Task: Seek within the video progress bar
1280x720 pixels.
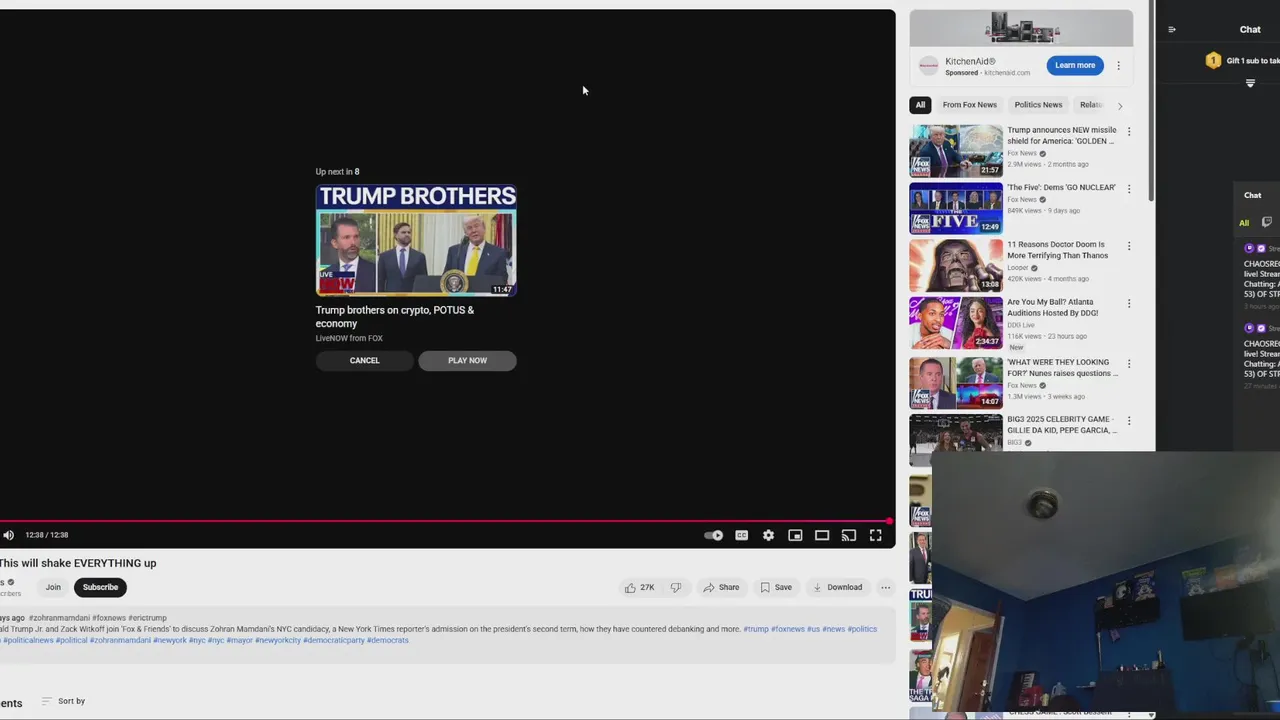Action: click(x=444, y=521)
